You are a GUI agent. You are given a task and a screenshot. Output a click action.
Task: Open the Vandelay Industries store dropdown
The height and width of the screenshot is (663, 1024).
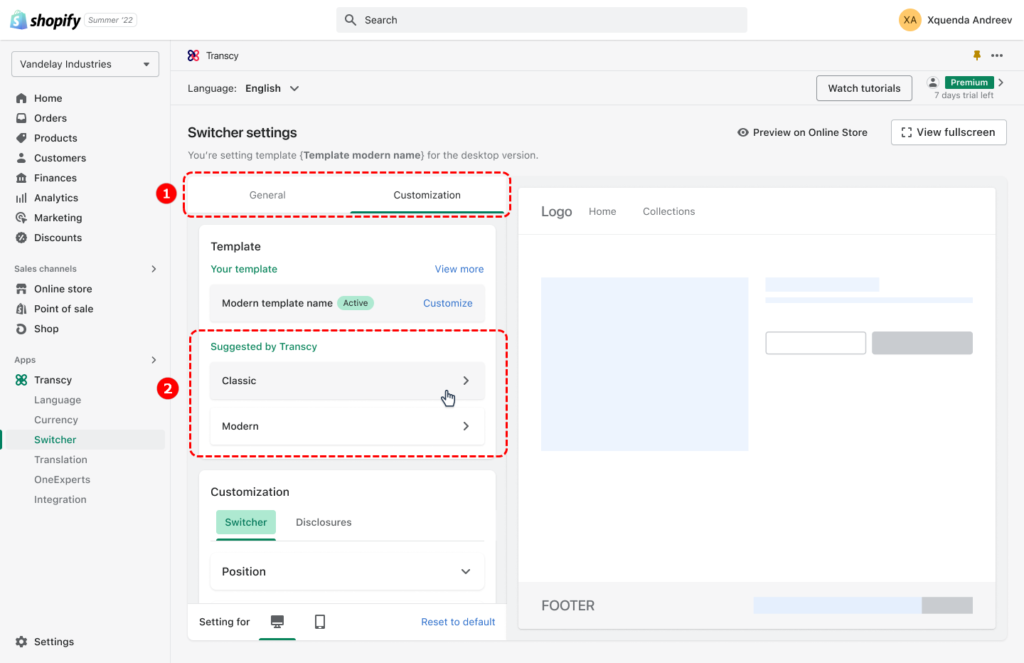(85, 64)
